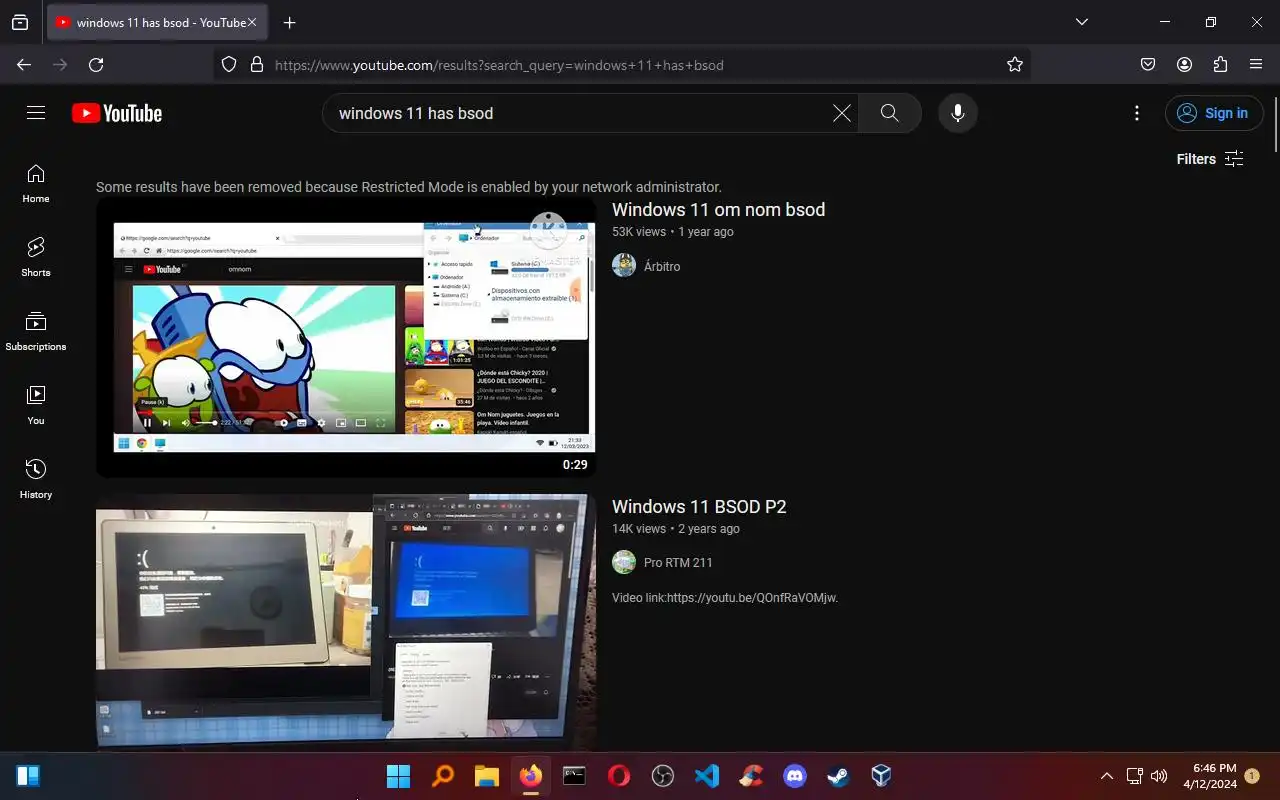1280x800 pixels.
Task: Open search Filters
Action: 1210,159
